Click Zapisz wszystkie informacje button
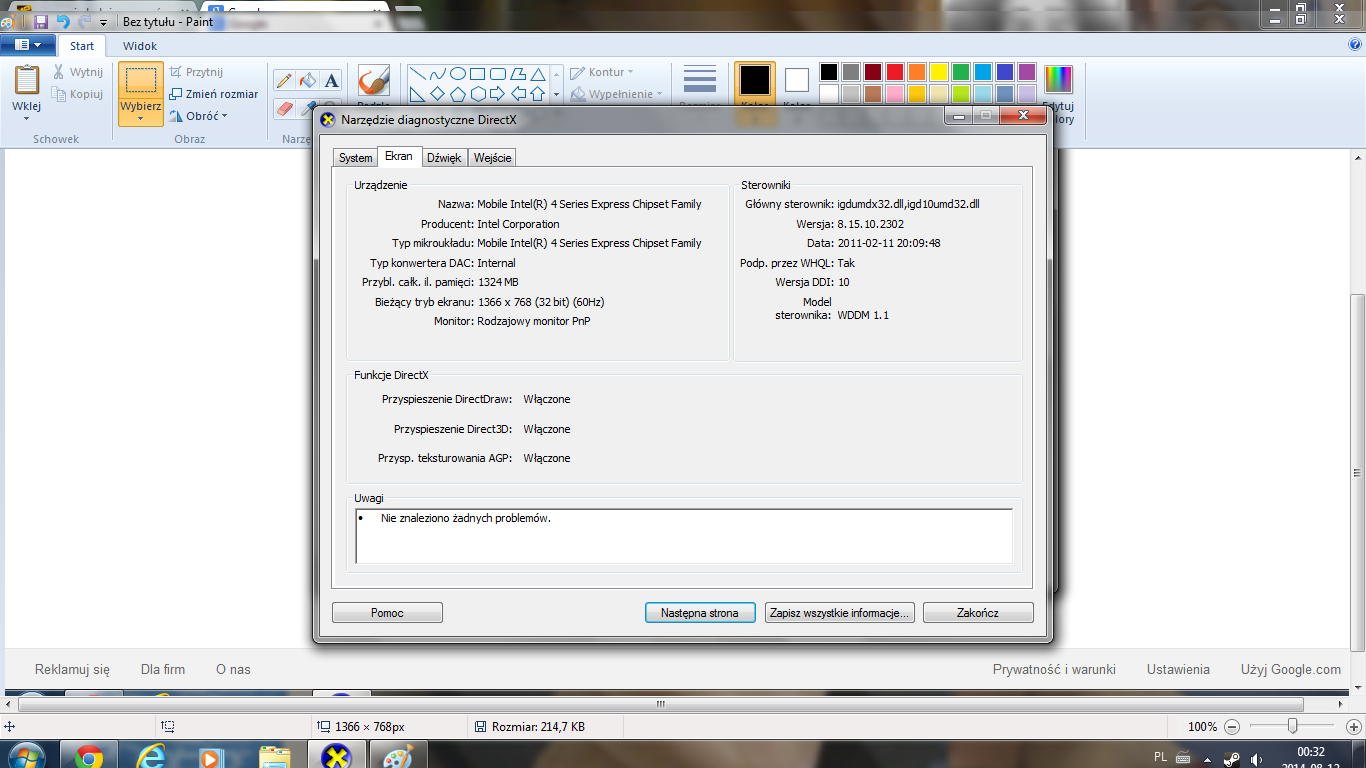The image size is (1366, 768). click(x=839, y=613)
